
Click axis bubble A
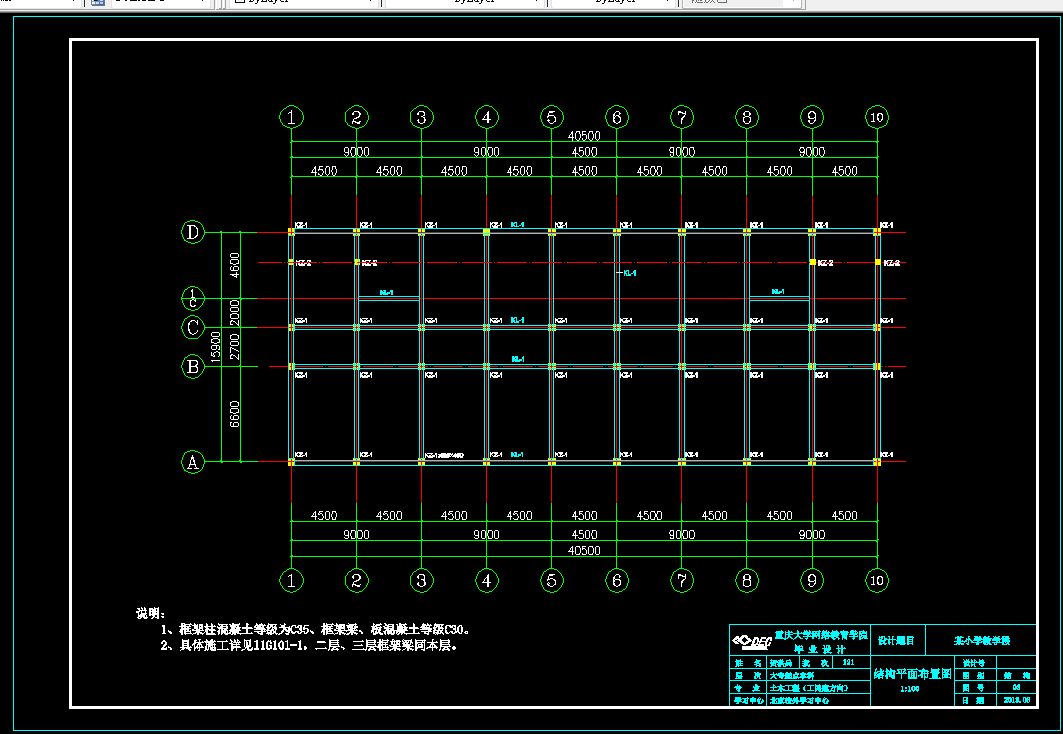tap(193, 462)
